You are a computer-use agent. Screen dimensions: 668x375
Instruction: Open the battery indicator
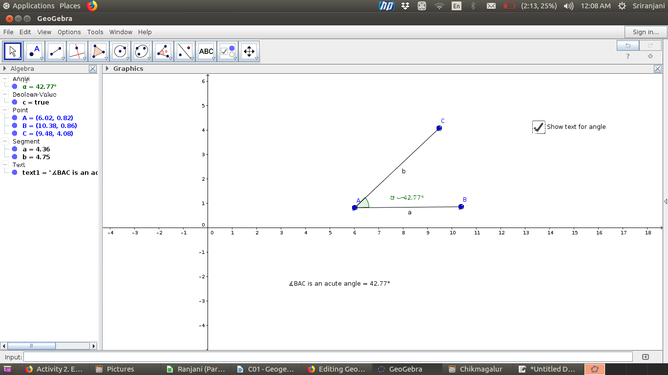[x=510, y=6]
